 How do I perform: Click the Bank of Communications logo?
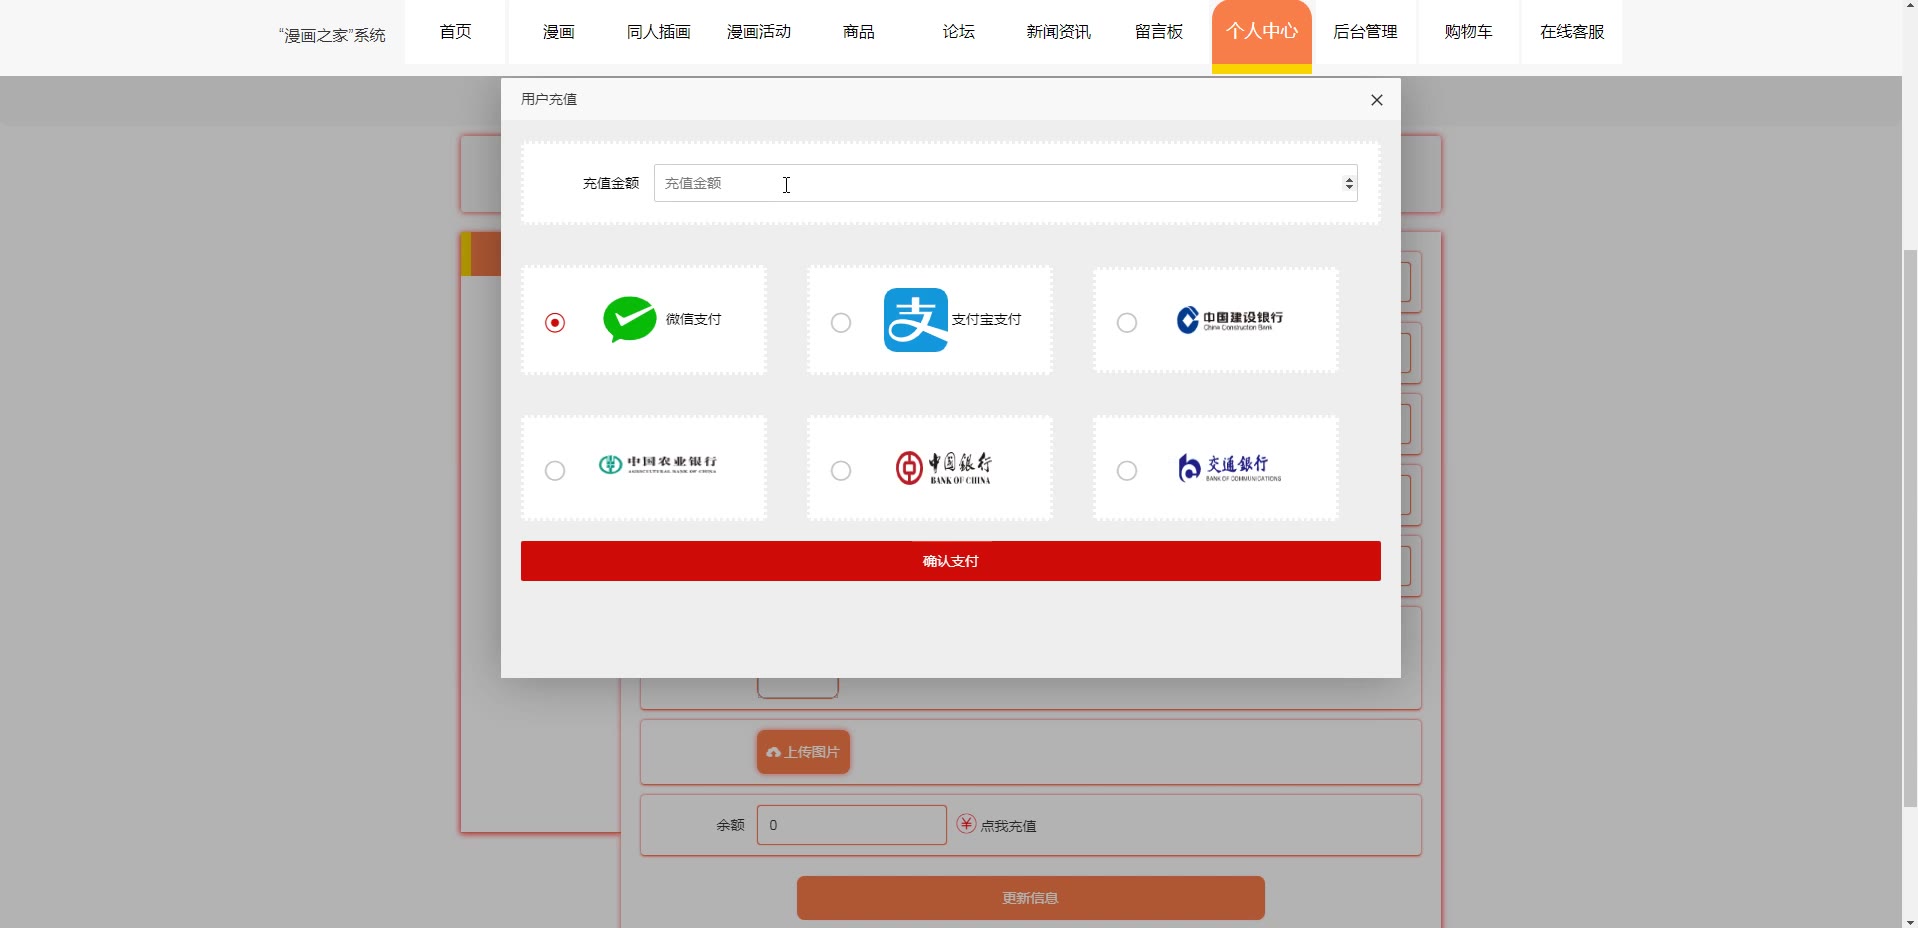point(1229,468)
